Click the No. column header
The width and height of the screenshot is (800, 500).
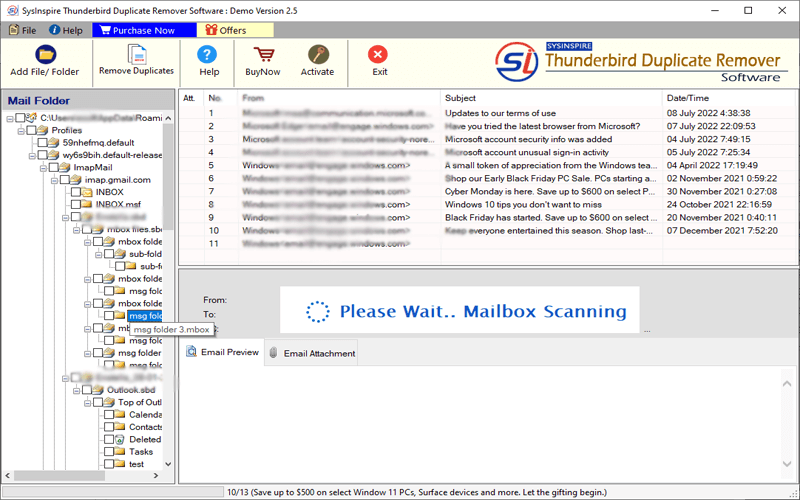(x=220, y=98)
